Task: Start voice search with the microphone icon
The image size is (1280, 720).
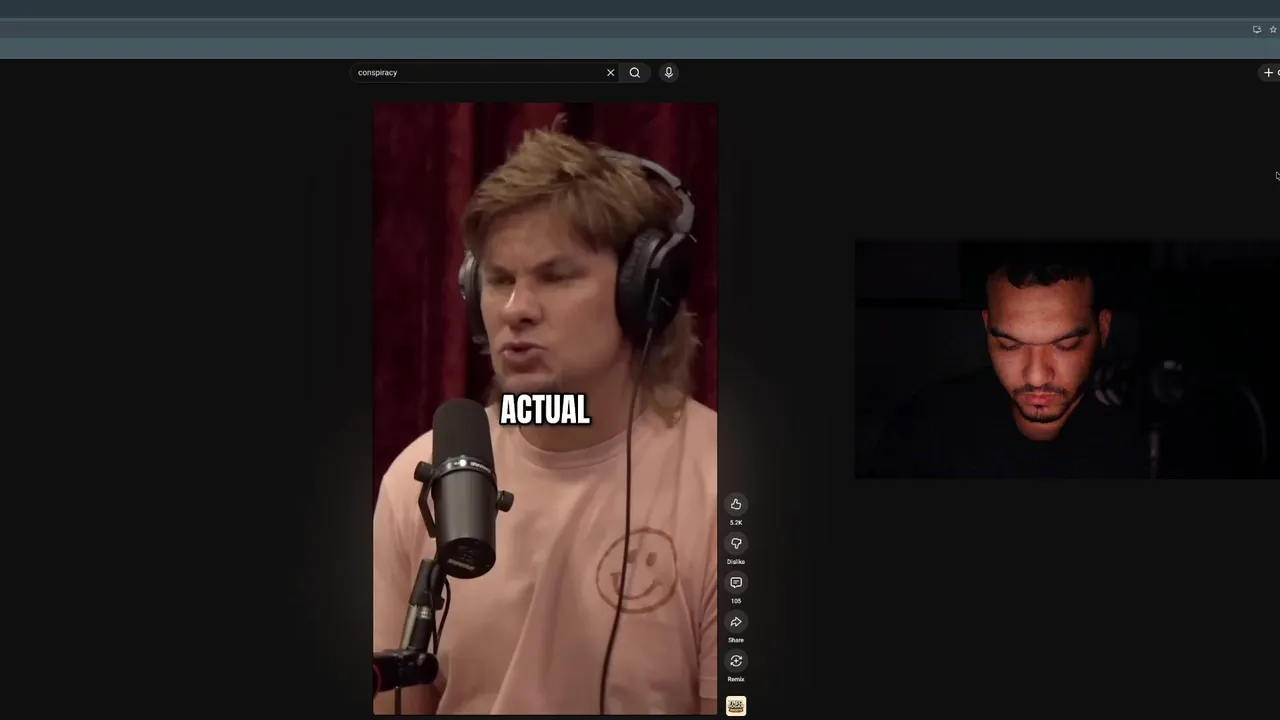Action: [669, 73]
